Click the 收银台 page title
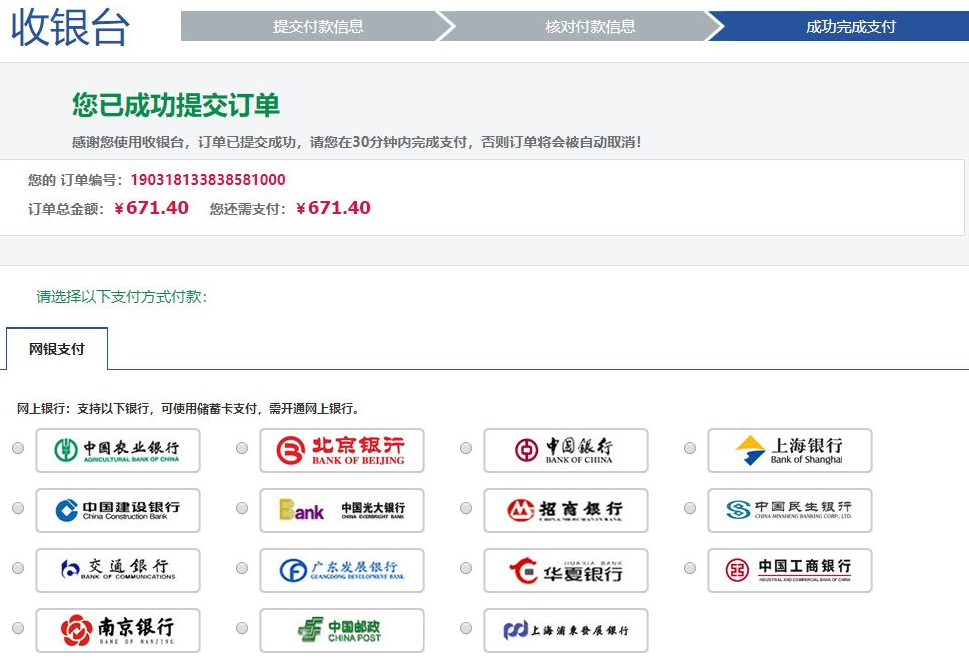The width and height of the screenshot is (969, 663). (x=70, y=27)
